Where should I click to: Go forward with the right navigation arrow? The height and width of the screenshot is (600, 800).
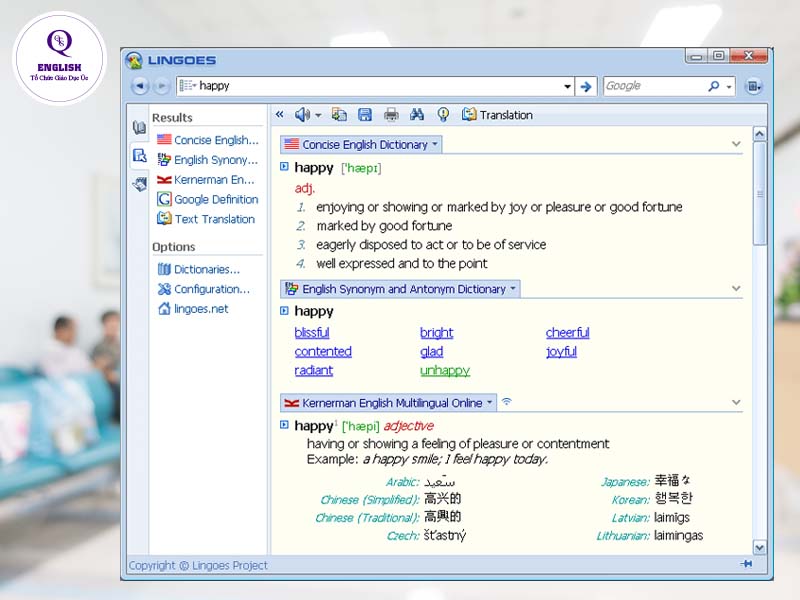(161, 86)
